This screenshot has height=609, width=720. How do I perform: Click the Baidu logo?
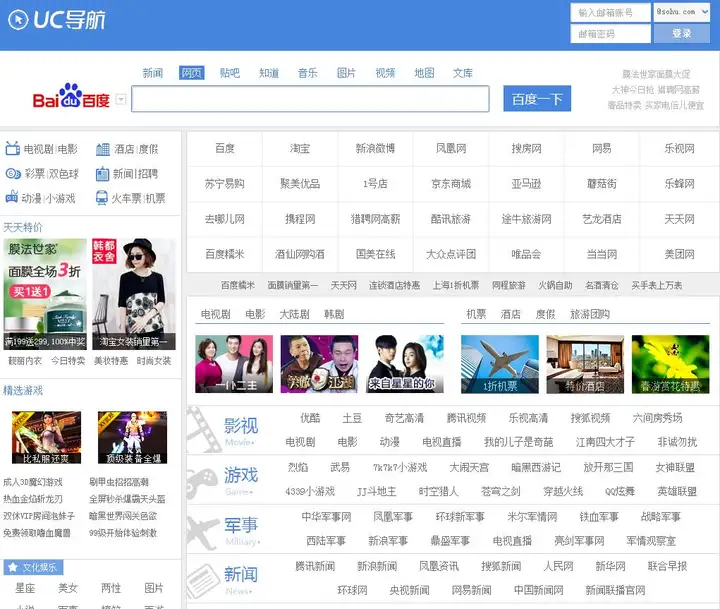click(71, 96)
